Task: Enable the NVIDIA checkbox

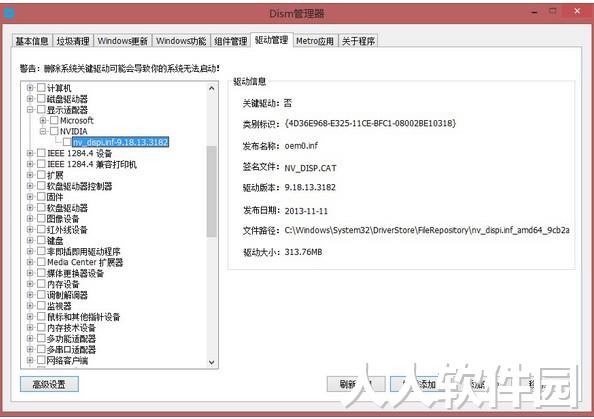Action: pyautogui.click(x=54, y=131)
